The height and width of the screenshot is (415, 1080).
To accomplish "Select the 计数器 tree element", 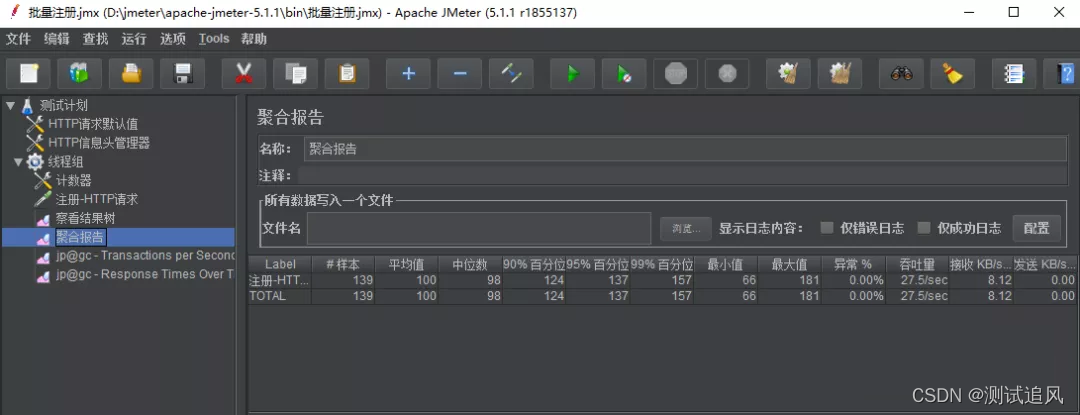I will point(74,181).
